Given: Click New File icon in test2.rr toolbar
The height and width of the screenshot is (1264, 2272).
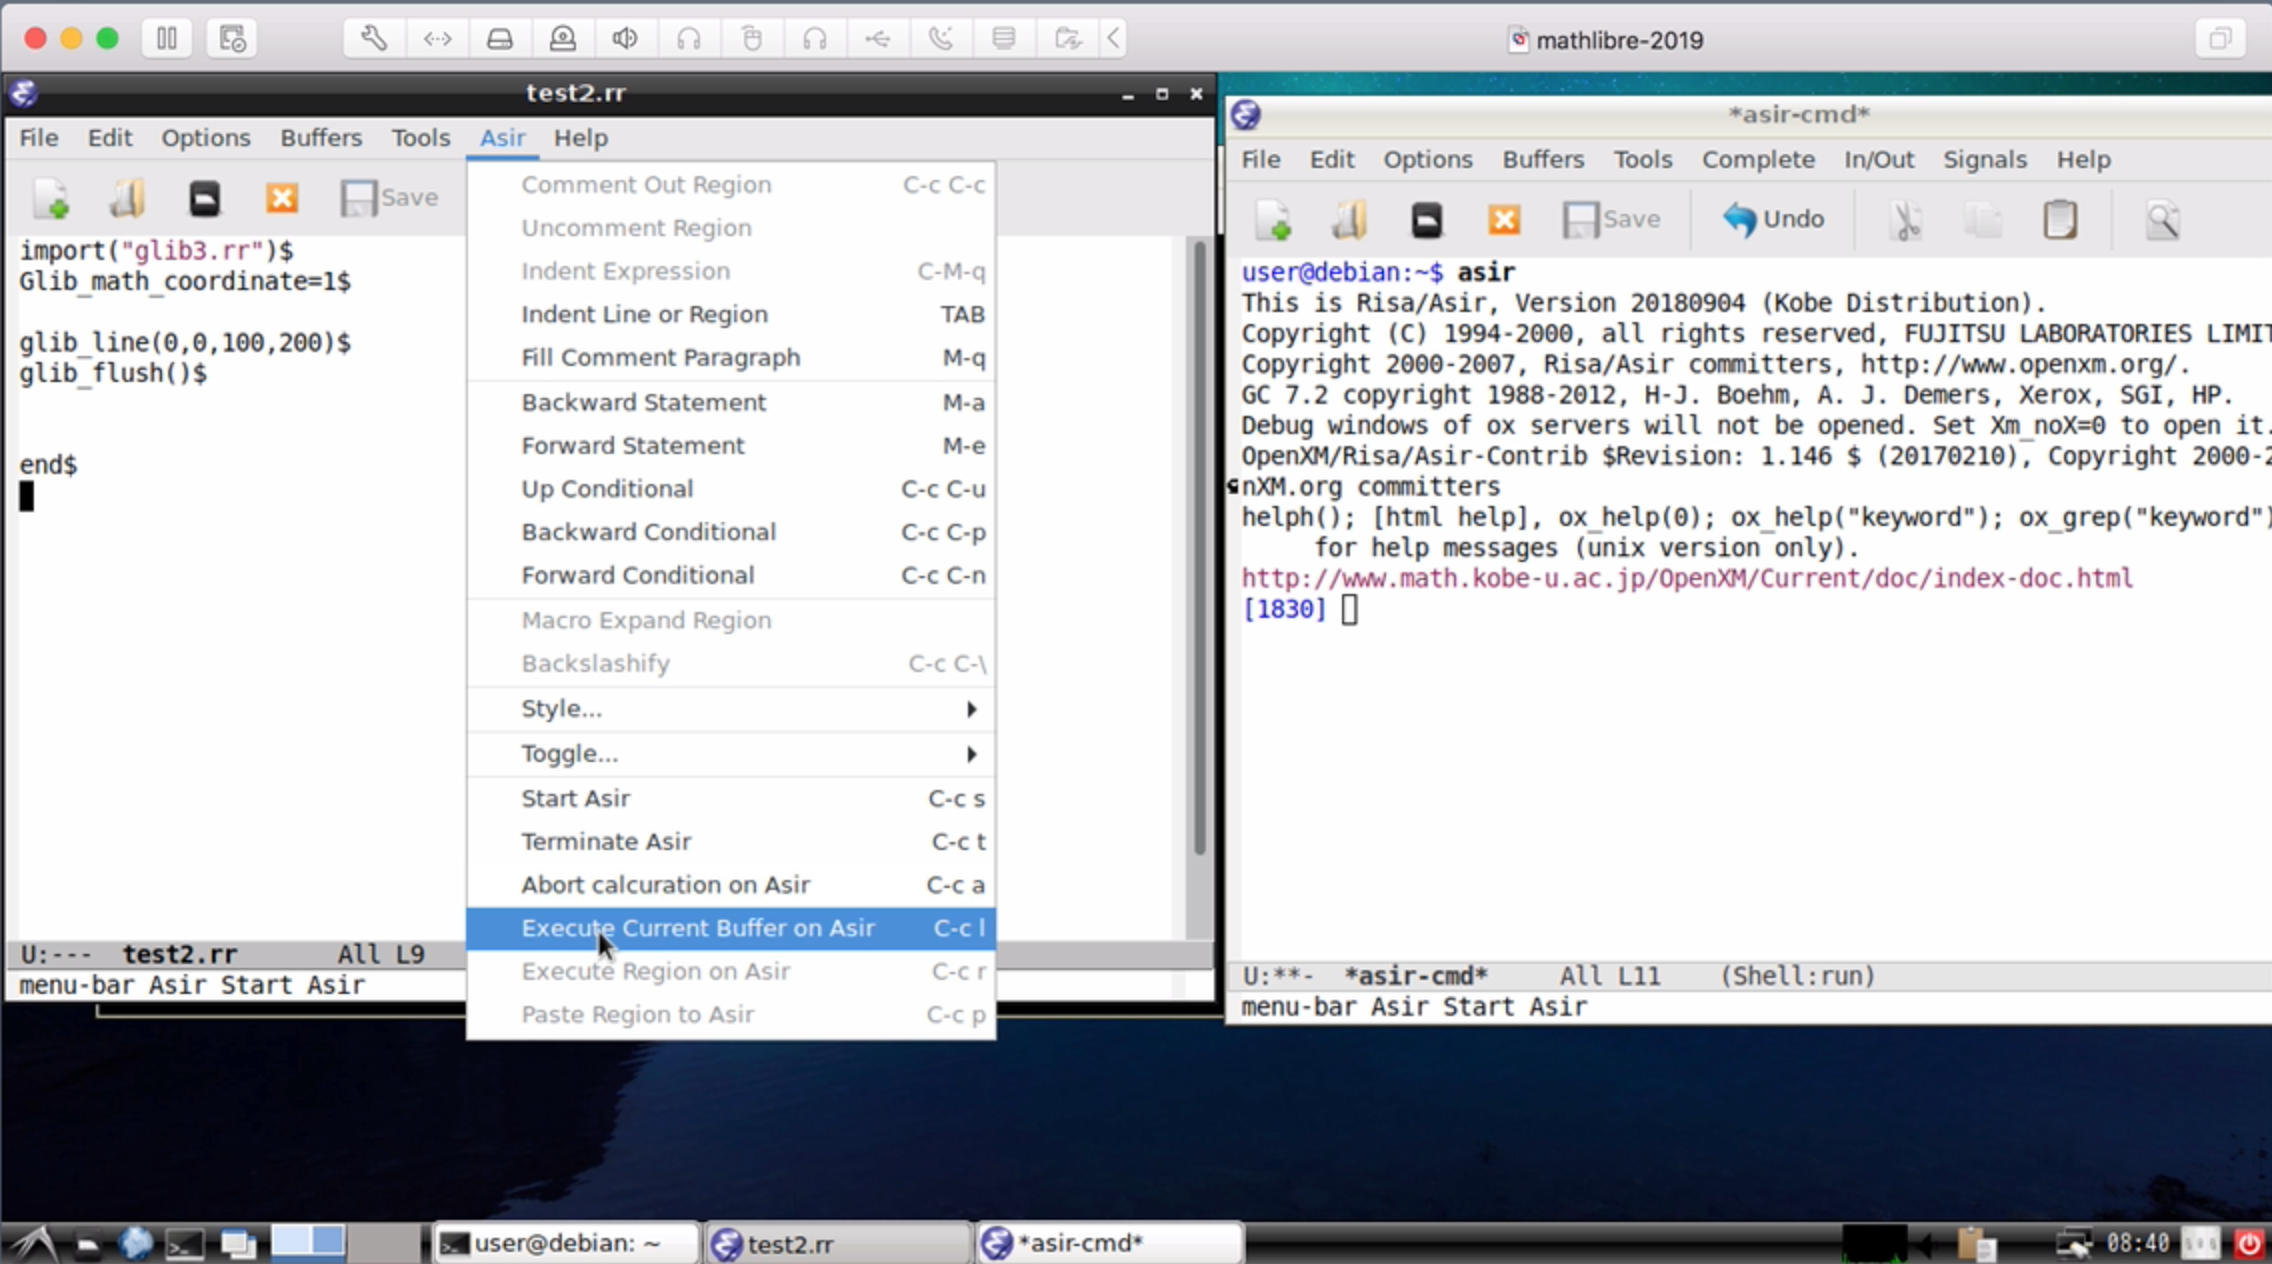Looking at the screenshot, I should [x=51, y=198].
